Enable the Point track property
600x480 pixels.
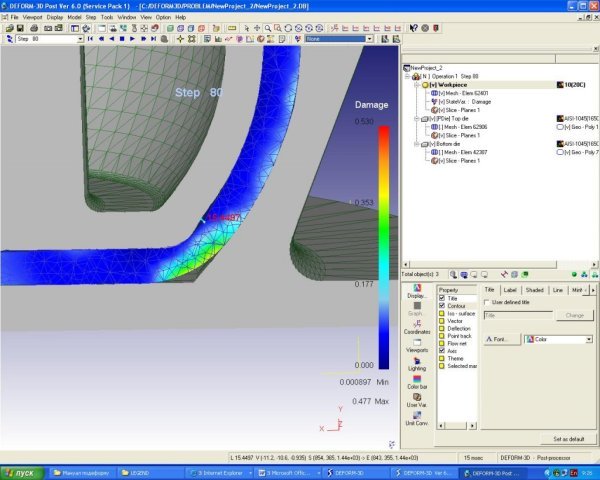442,336
